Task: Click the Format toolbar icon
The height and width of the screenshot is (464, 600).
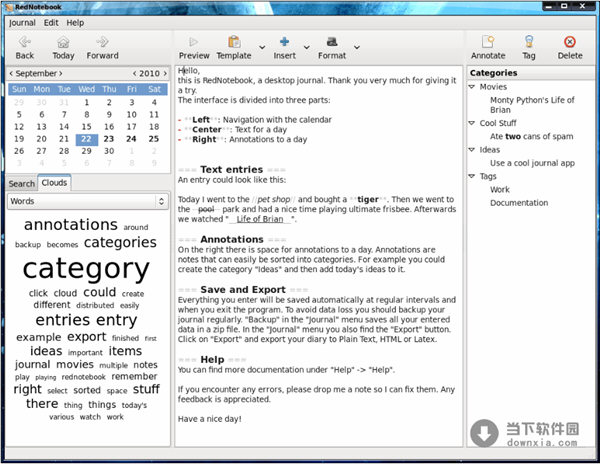Action: coord(332,42)
